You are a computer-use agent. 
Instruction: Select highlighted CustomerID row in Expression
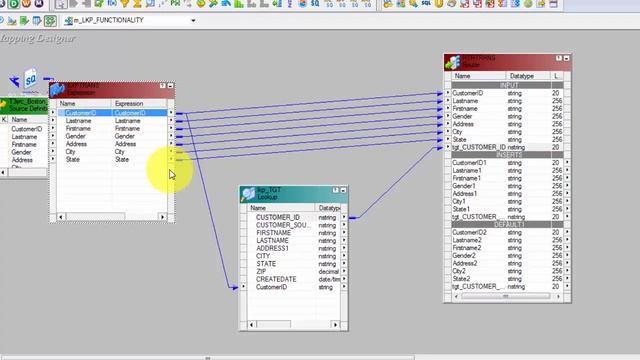112,113
